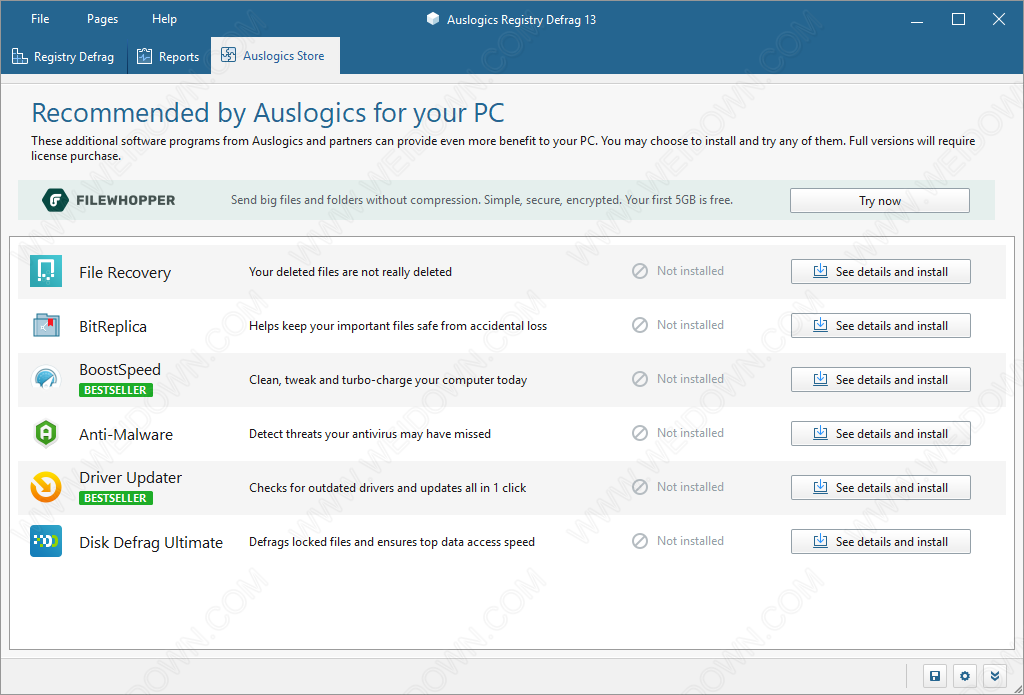See details and install Anti-Malware
1024x695 pixels.
click(880, 434)
